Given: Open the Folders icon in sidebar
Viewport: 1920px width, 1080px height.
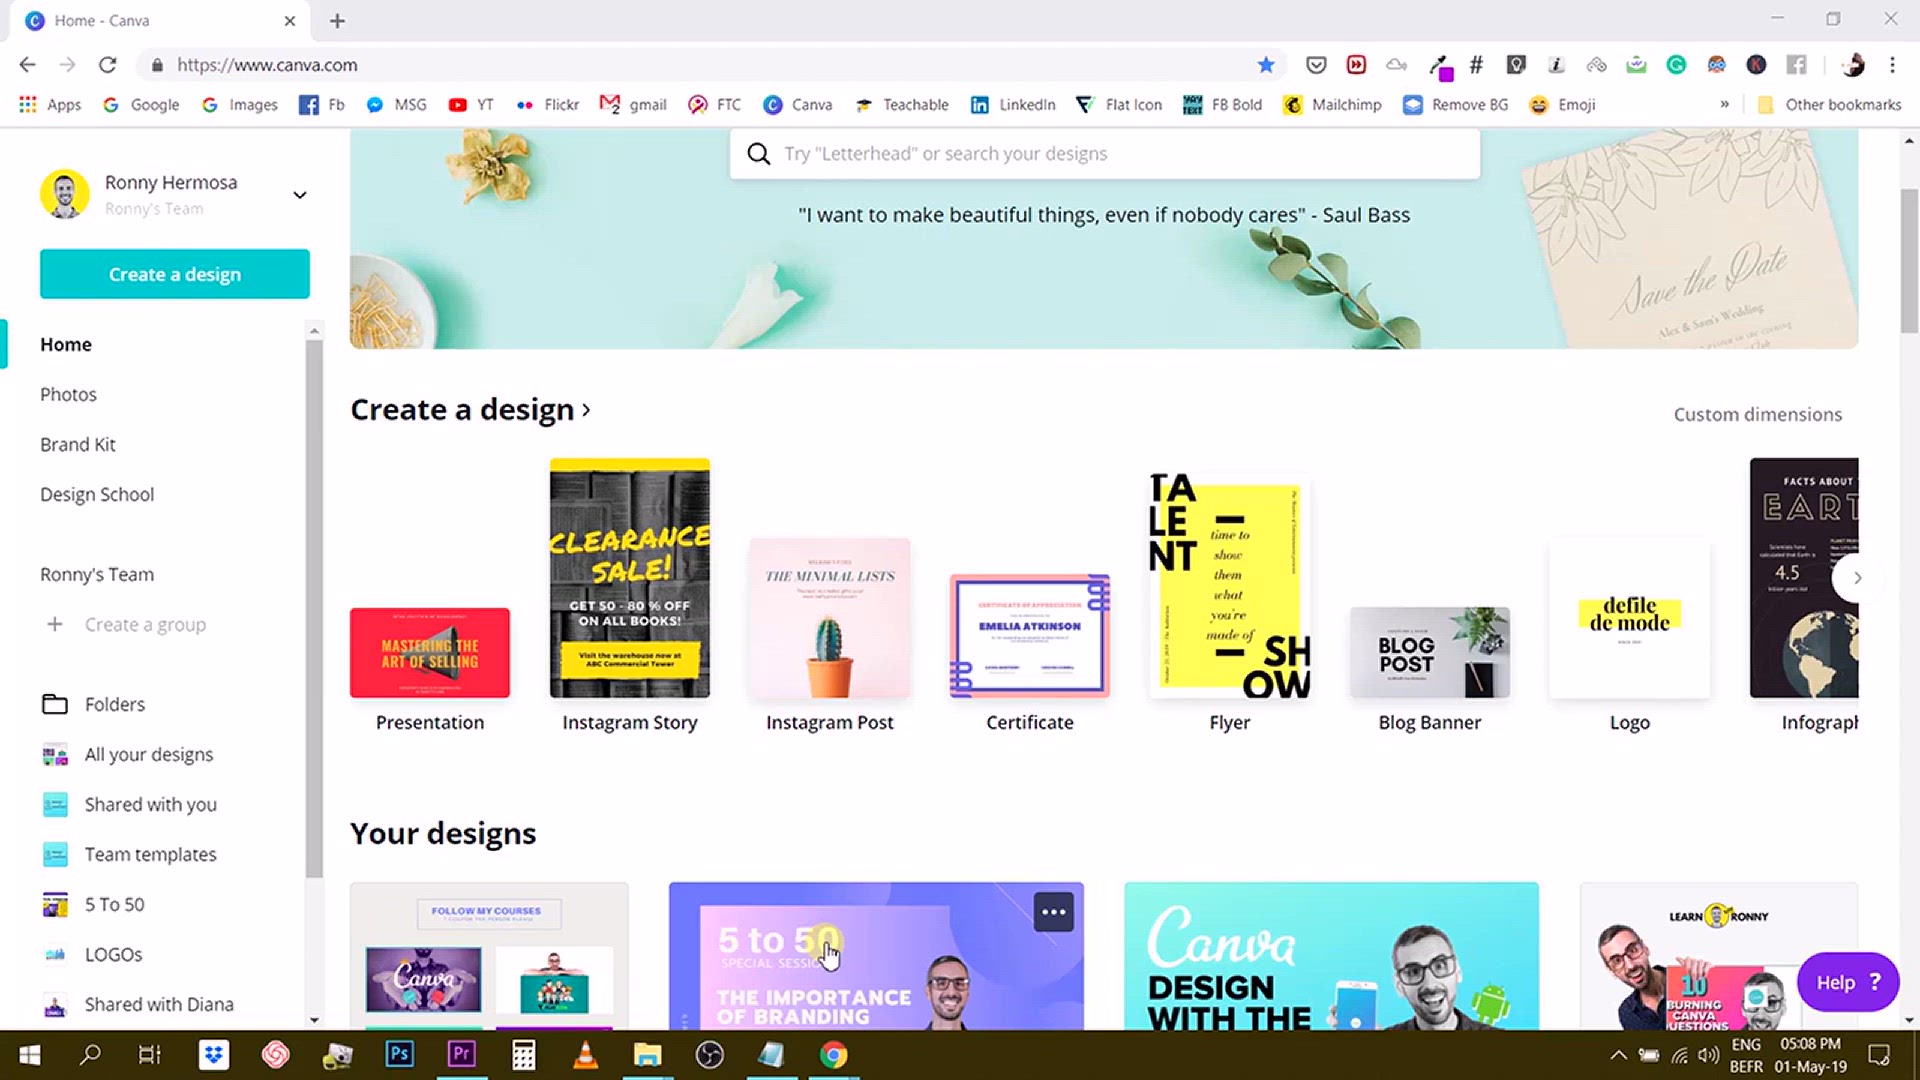Looking at the screenshot, I should point(55,704).
